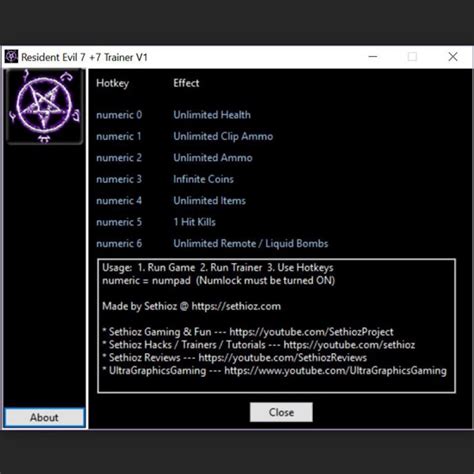
Task: Close the trainer window with the X
Action: [x=453, y=57]
